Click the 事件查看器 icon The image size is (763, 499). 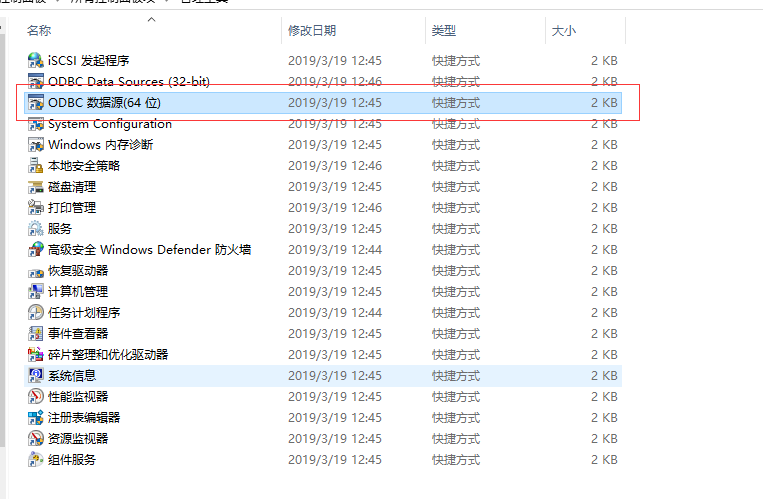pyautogui.click(x=36, y=333)
